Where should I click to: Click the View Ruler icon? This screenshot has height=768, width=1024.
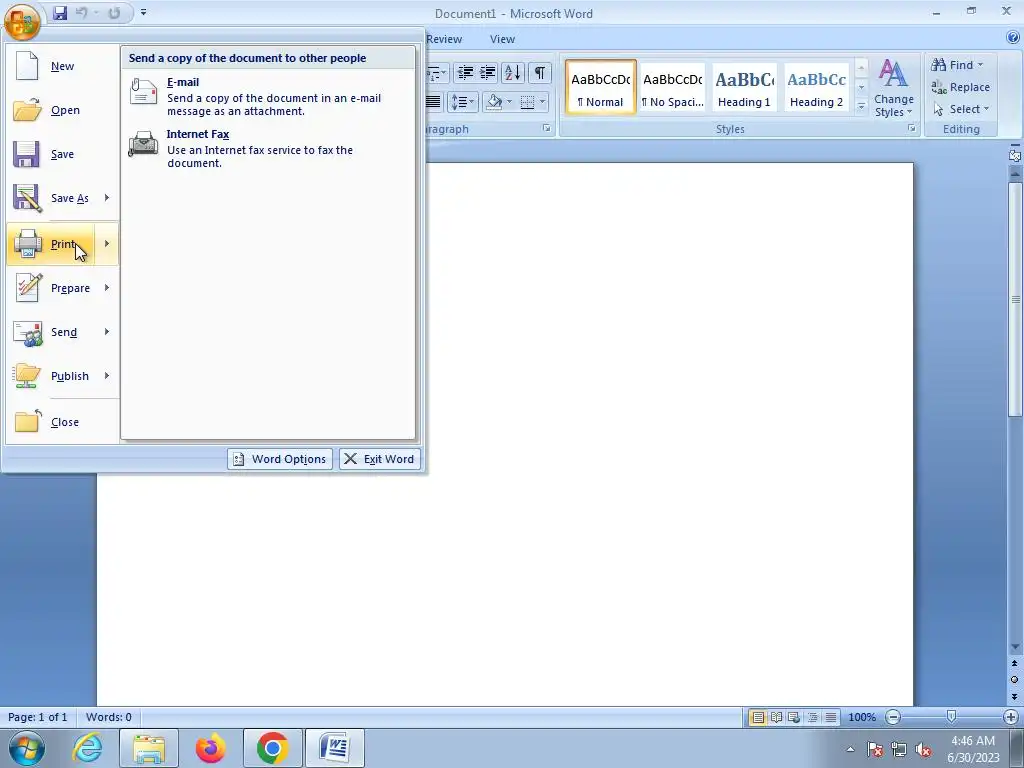point(1014,155)
